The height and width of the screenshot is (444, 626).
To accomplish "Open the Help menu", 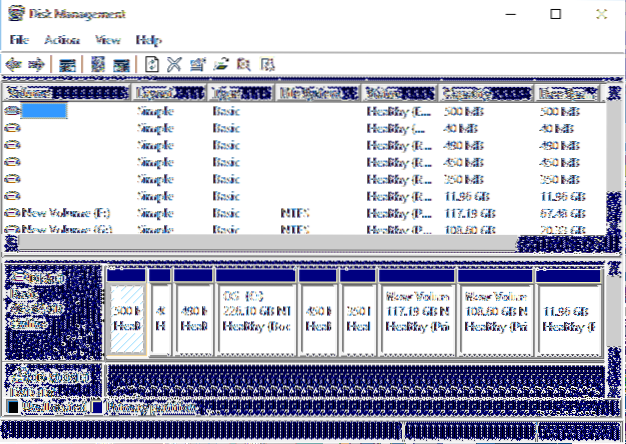I will (148, 40).
